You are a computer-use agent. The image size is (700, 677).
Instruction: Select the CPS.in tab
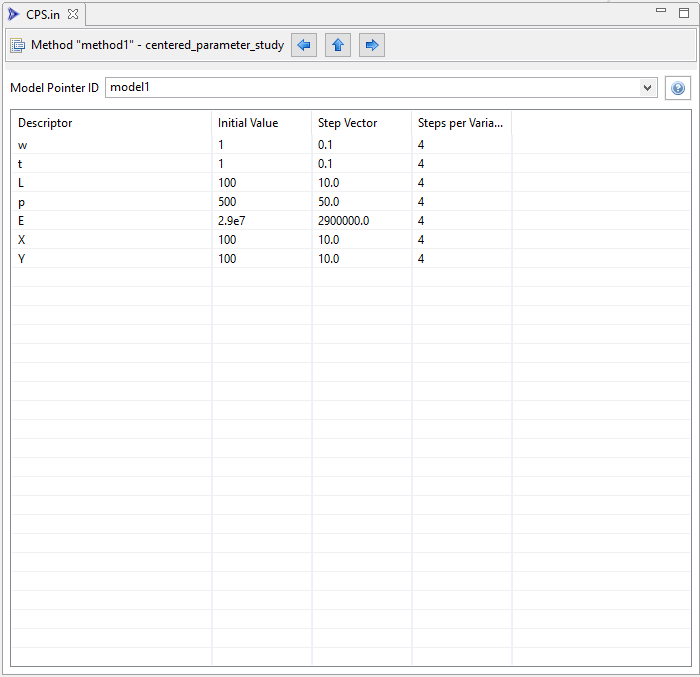coord(43,13)
